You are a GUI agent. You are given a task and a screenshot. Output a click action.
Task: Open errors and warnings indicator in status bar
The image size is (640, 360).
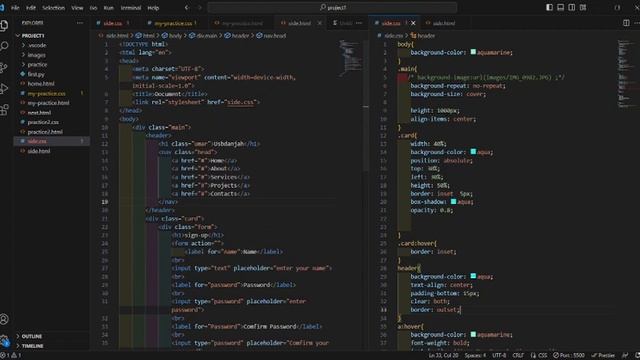click(x=11, y=356)
